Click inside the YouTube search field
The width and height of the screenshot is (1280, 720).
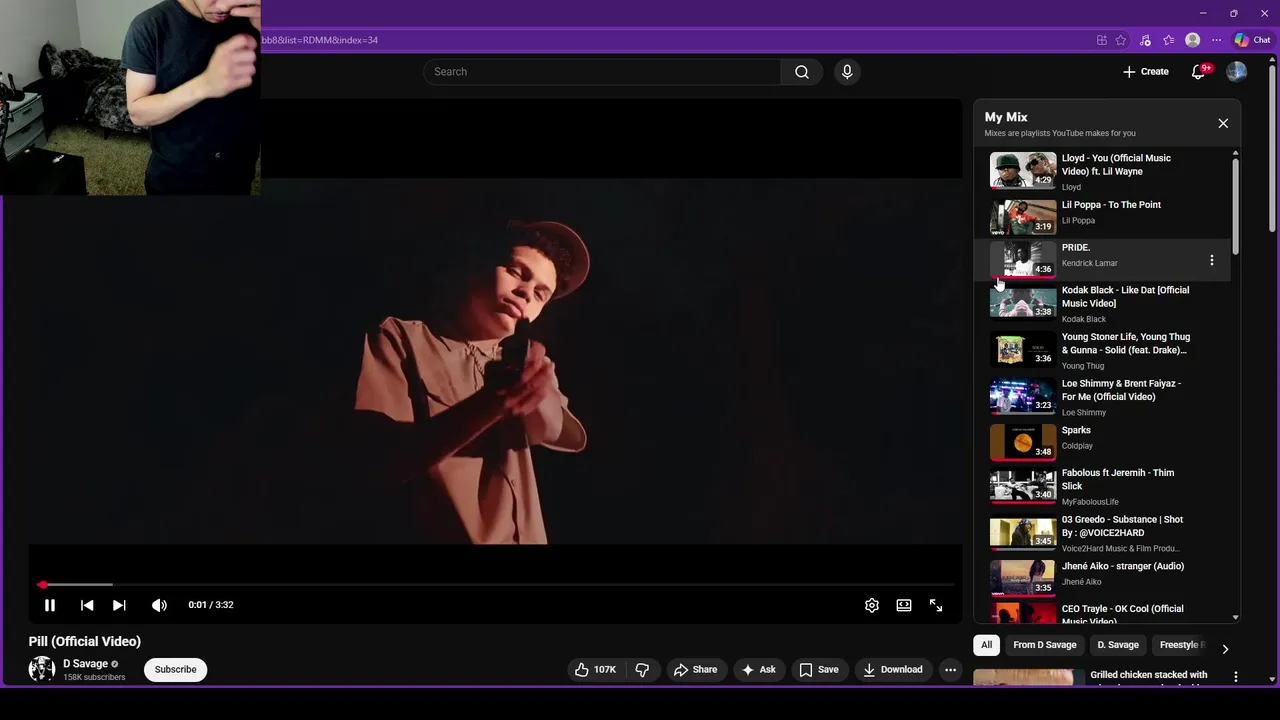[x=602, y=72]
